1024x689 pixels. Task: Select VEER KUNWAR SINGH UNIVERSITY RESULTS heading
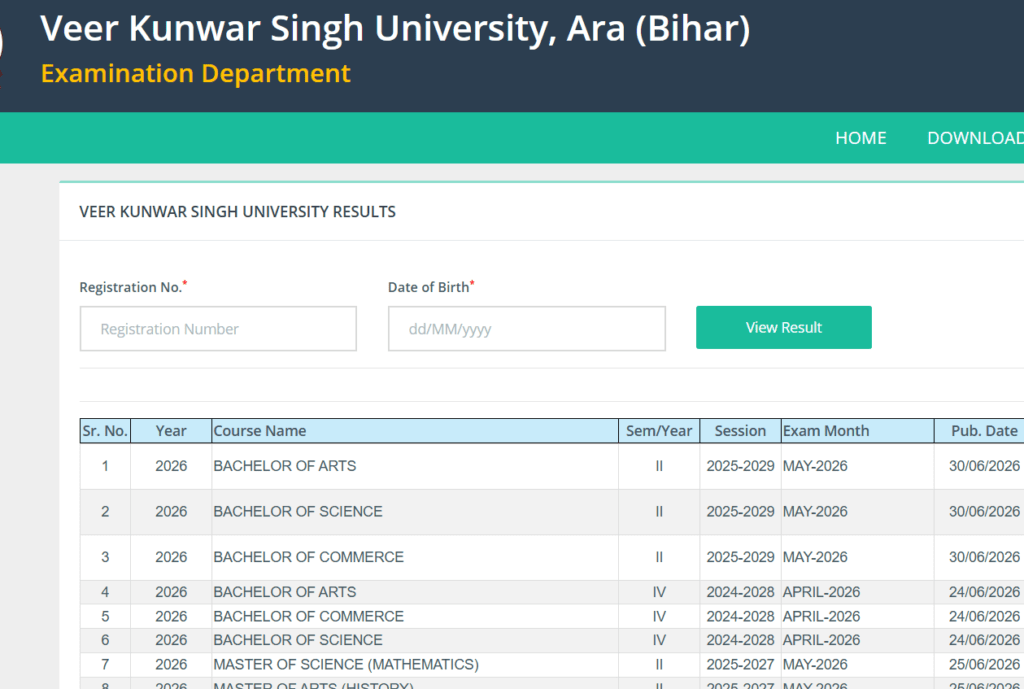[x=237, y=212]
